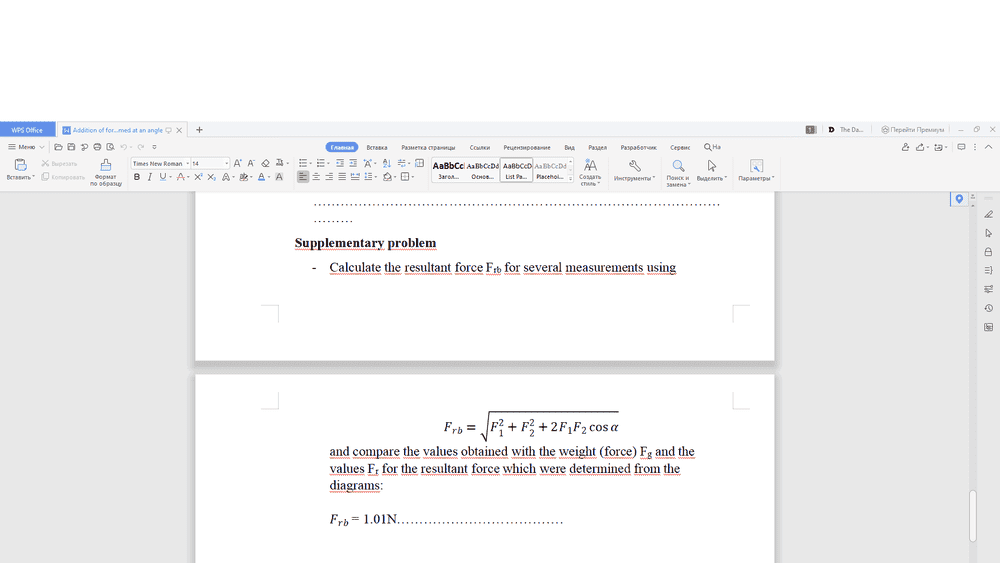Open paragraph shading fill color bucket
1000x563 pixels.
coord(387,177)
